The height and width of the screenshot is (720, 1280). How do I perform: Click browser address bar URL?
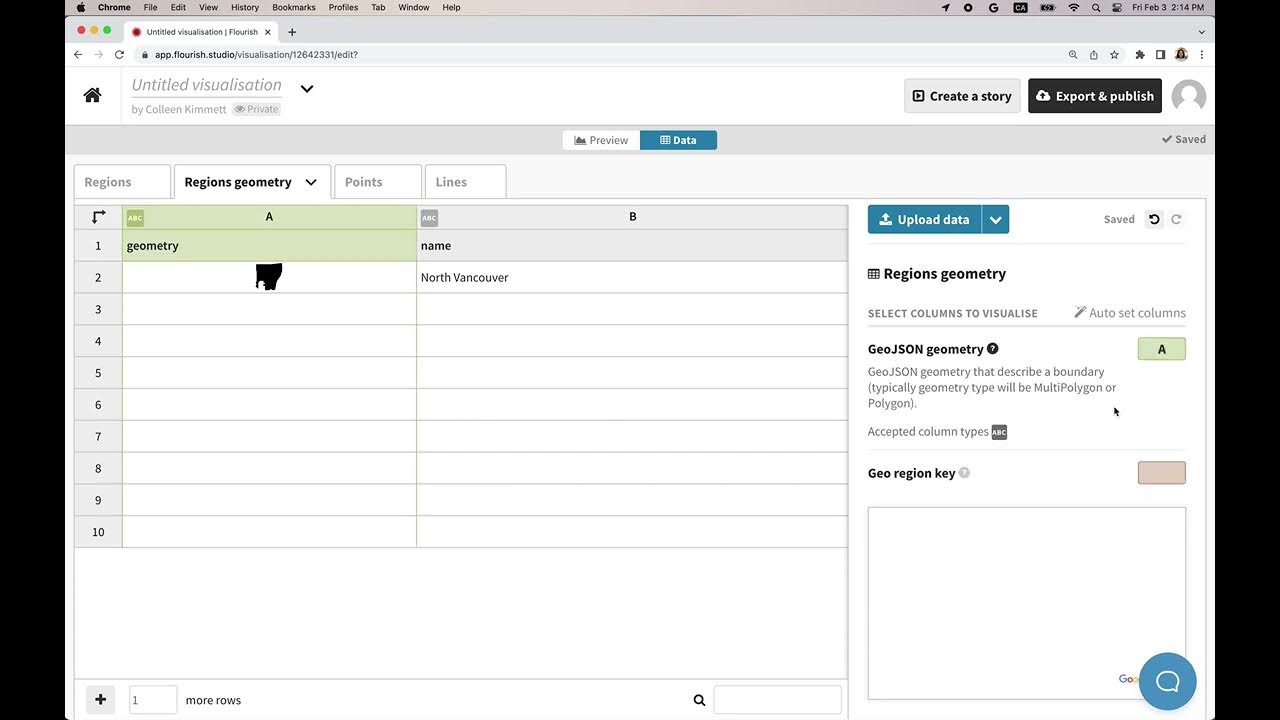click(256, 55)
